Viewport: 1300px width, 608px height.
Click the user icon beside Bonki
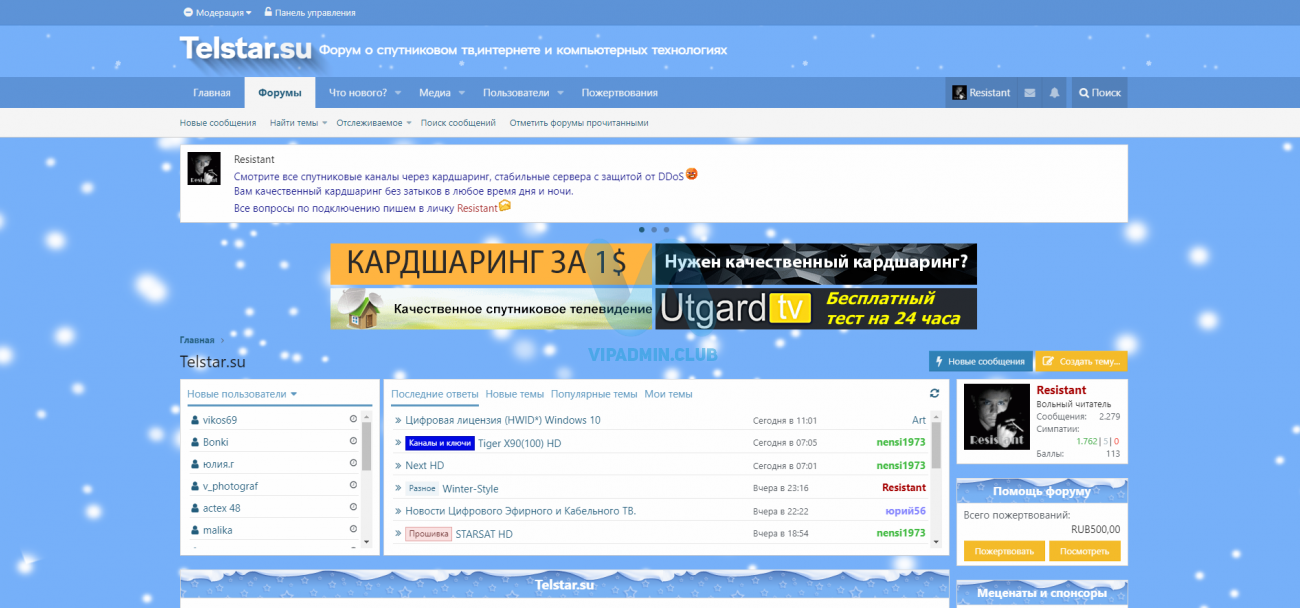point(195,442)
